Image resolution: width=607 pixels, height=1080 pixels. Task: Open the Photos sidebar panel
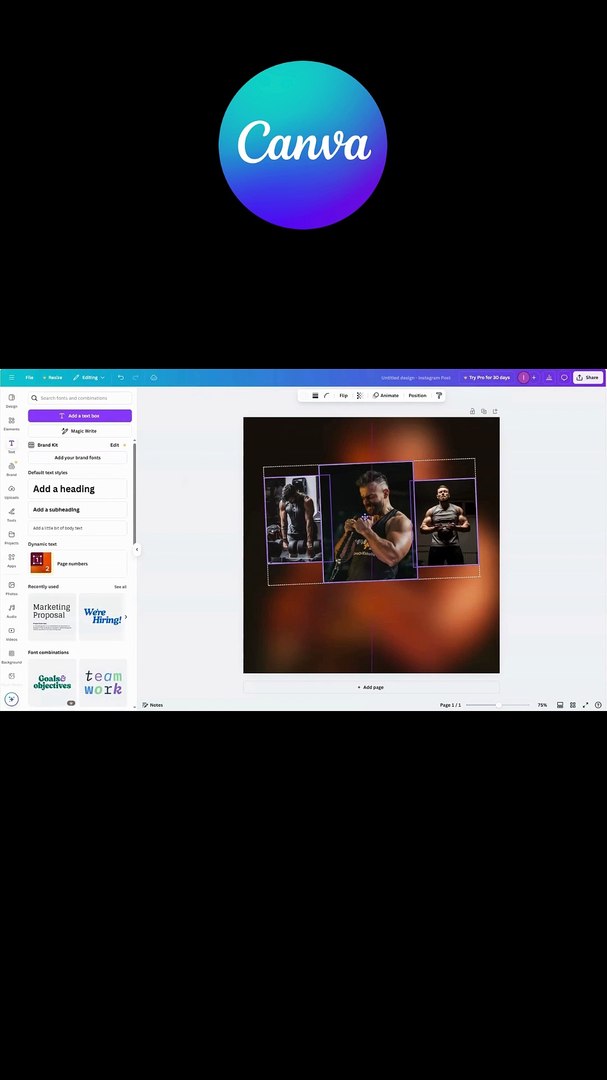(x=11, y=588)
